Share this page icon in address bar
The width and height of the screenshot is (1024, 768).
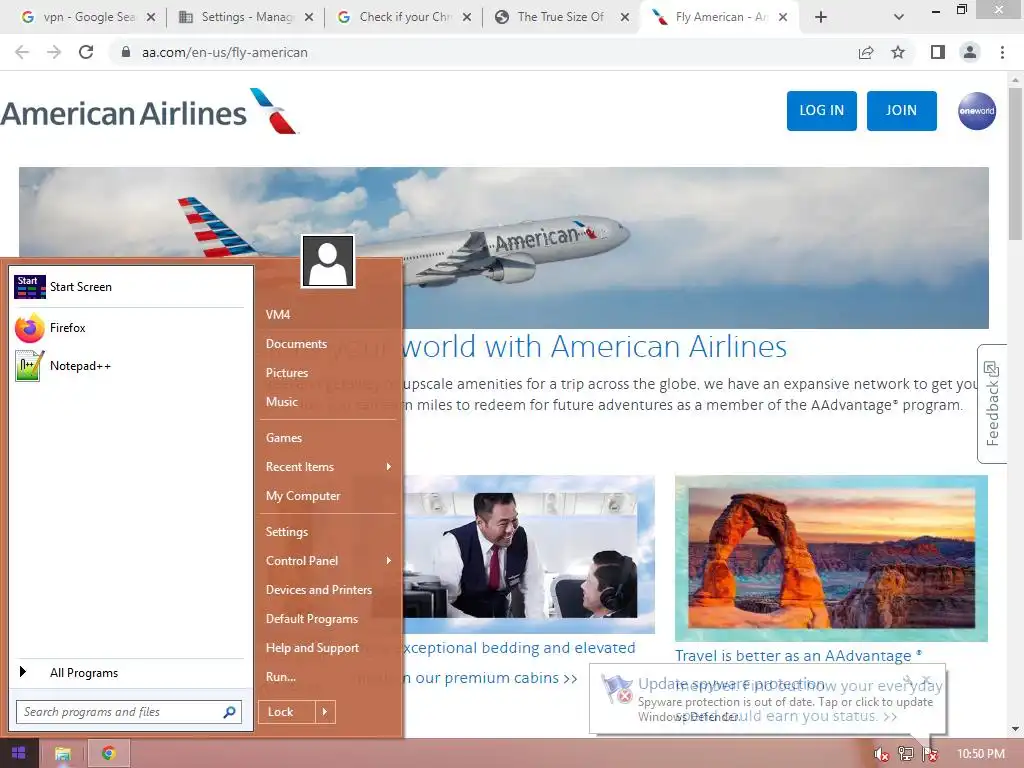(866, 52)
